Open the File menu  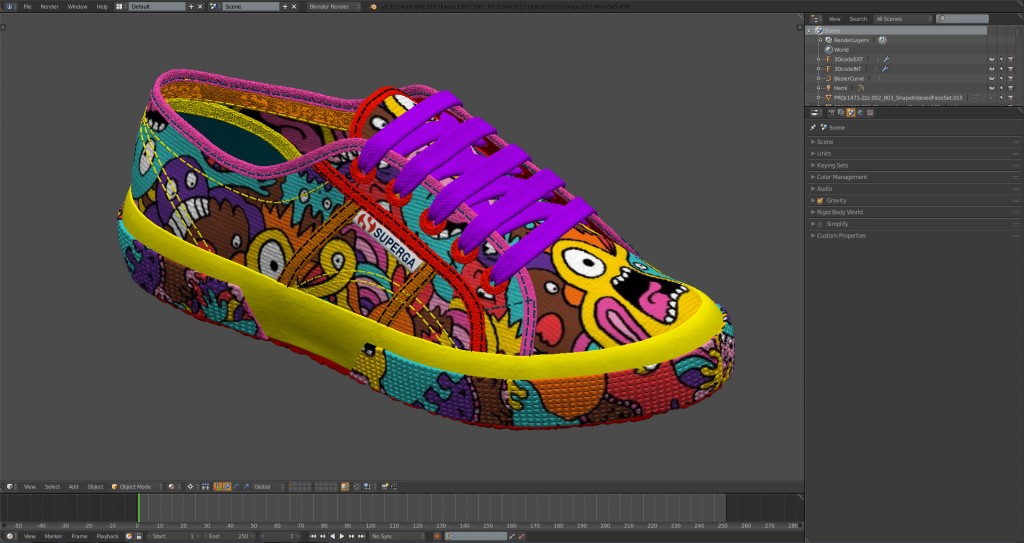(x=27, y=7)
